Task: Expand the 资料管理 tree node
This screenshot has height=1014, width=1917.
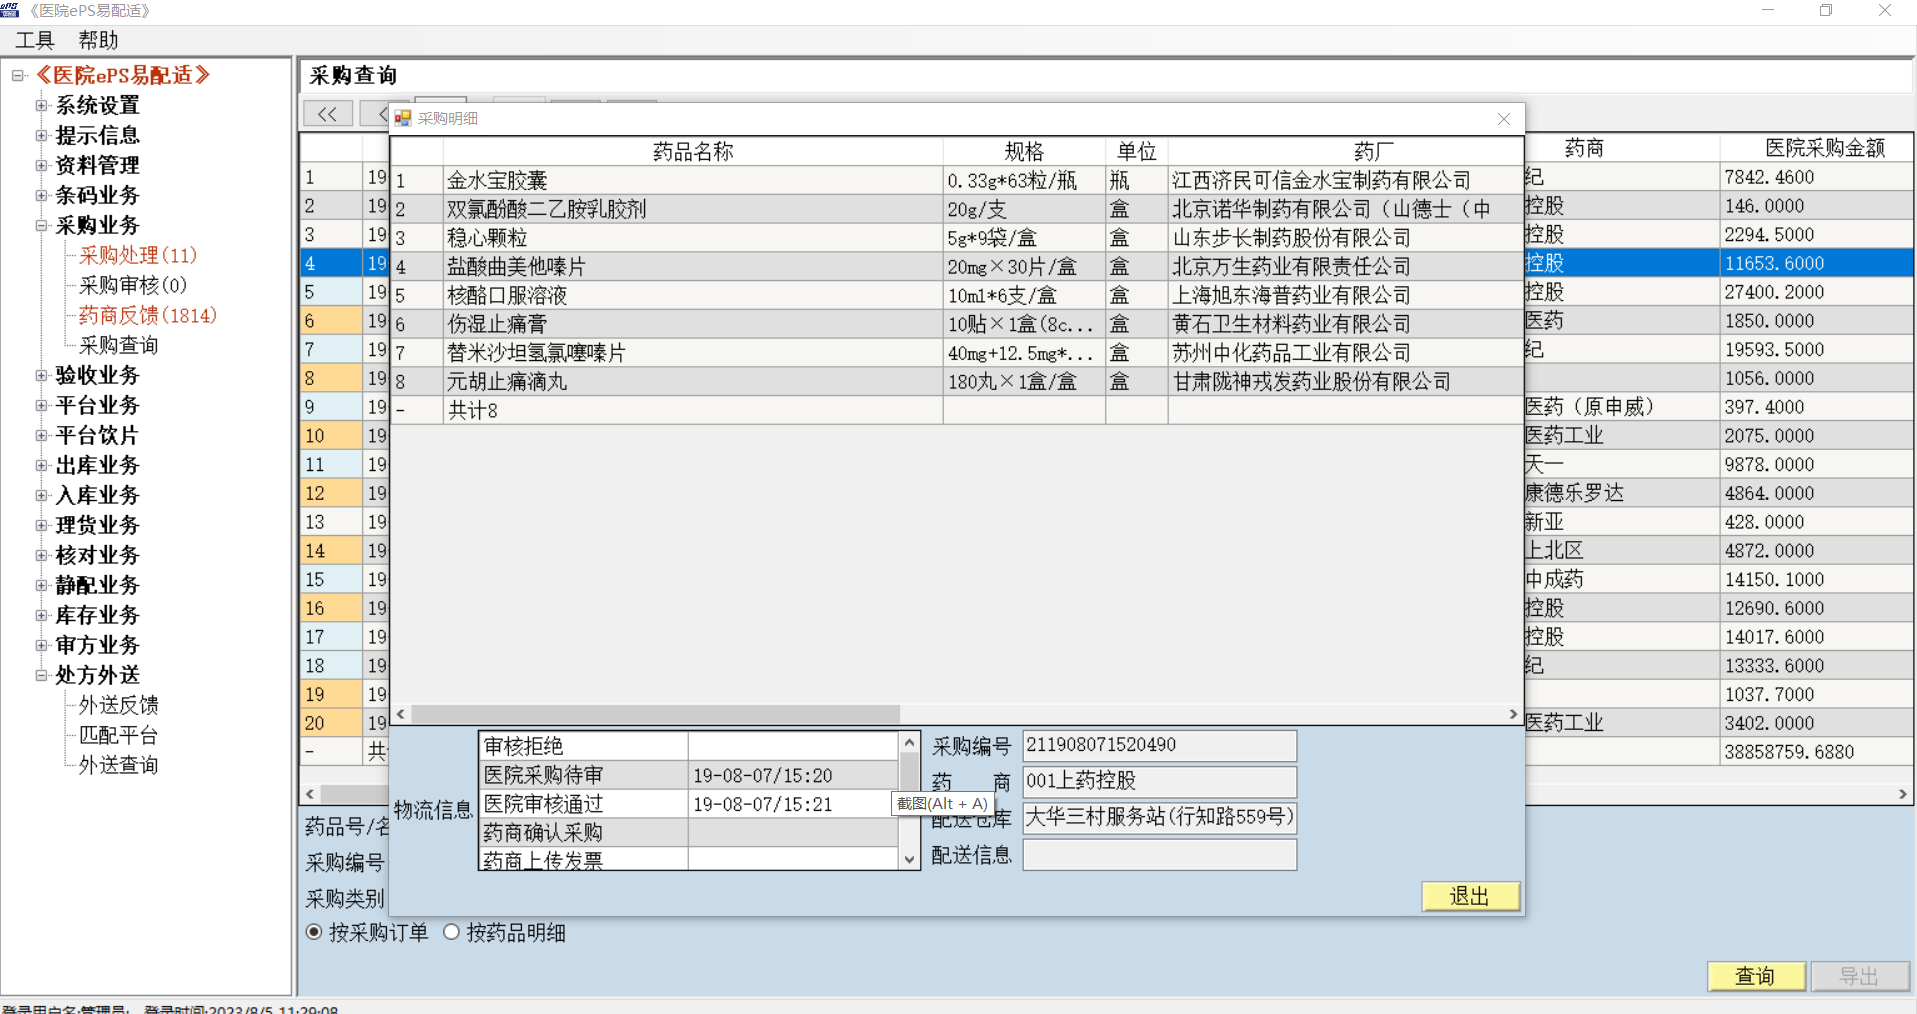Action: coord(41,165)
